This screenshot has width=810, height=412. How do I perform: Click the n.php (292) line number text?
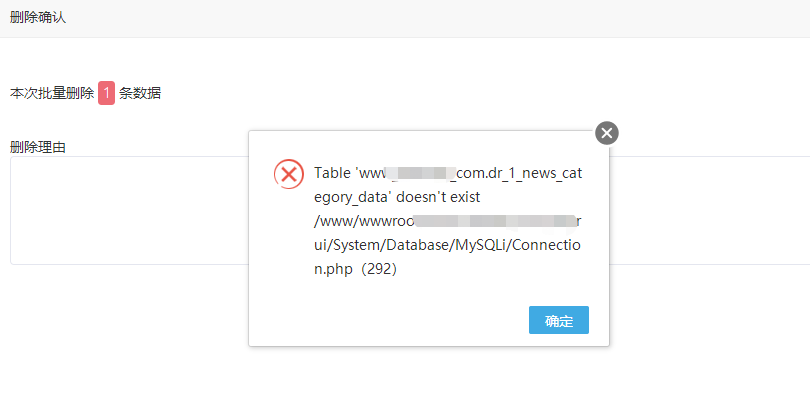[355, 269]
